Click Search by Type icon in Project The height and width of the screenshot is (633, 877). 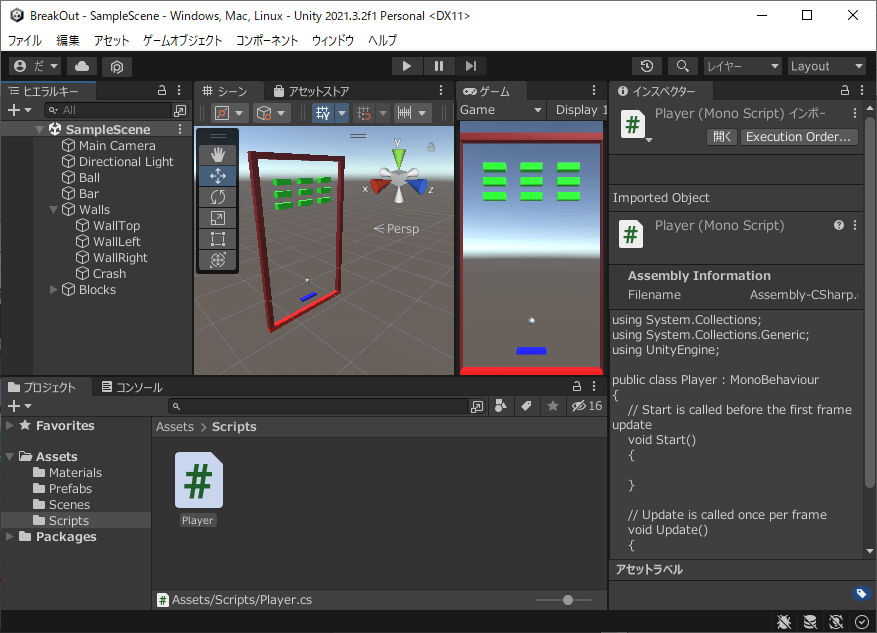501,406
